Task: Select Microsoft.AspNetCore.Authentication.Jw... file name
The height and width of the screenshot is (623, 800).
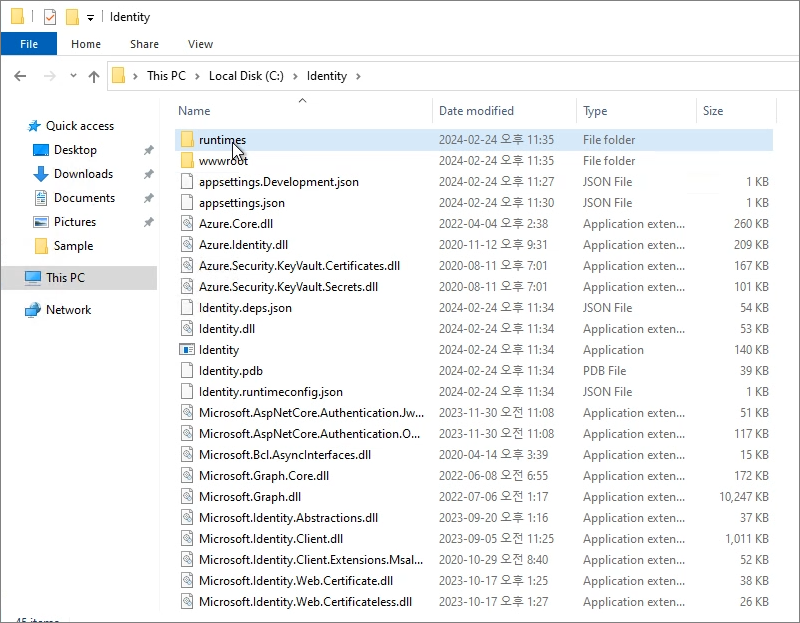Action: pos(311,412)
